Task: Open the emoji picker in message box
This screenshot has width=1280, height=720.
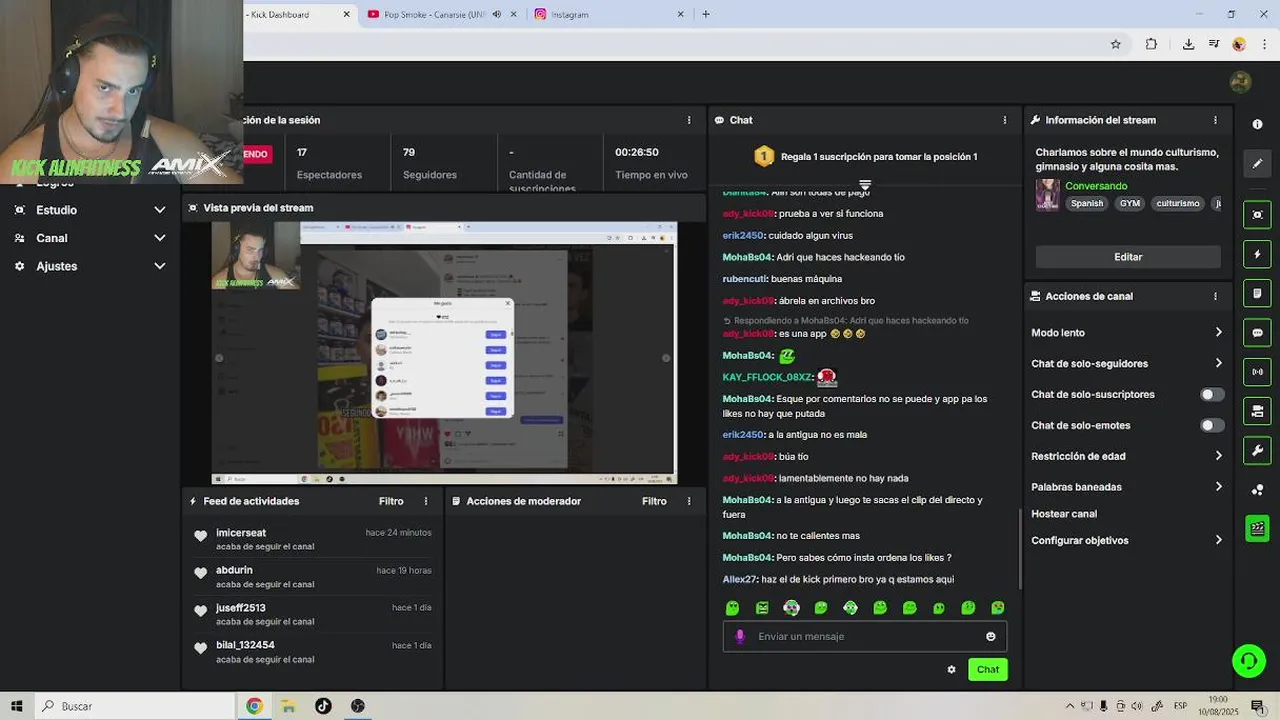Action: pos(991,636)
